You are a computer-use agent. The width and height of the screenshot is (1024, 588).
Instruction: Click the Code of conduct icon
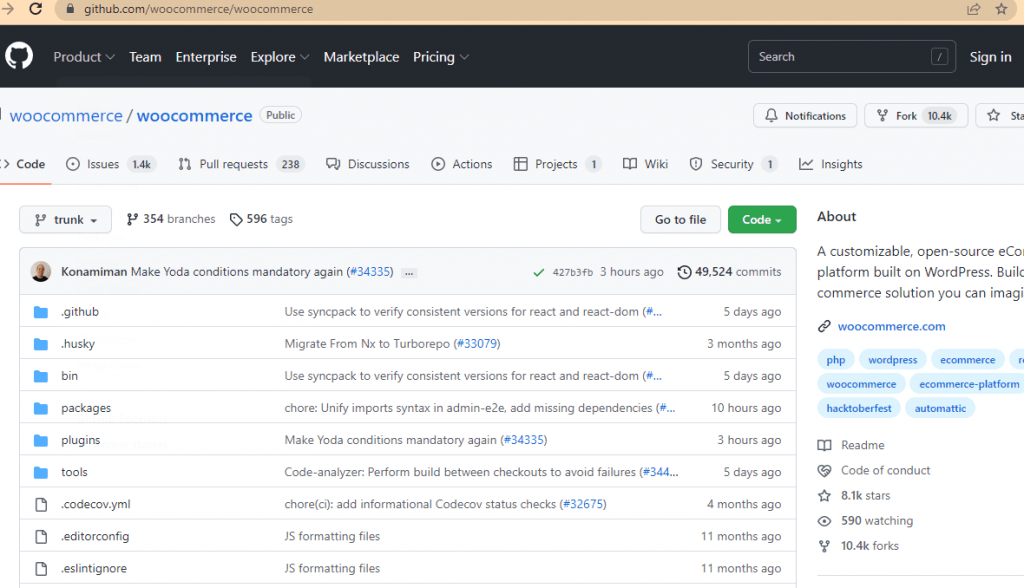click(824, 470)
